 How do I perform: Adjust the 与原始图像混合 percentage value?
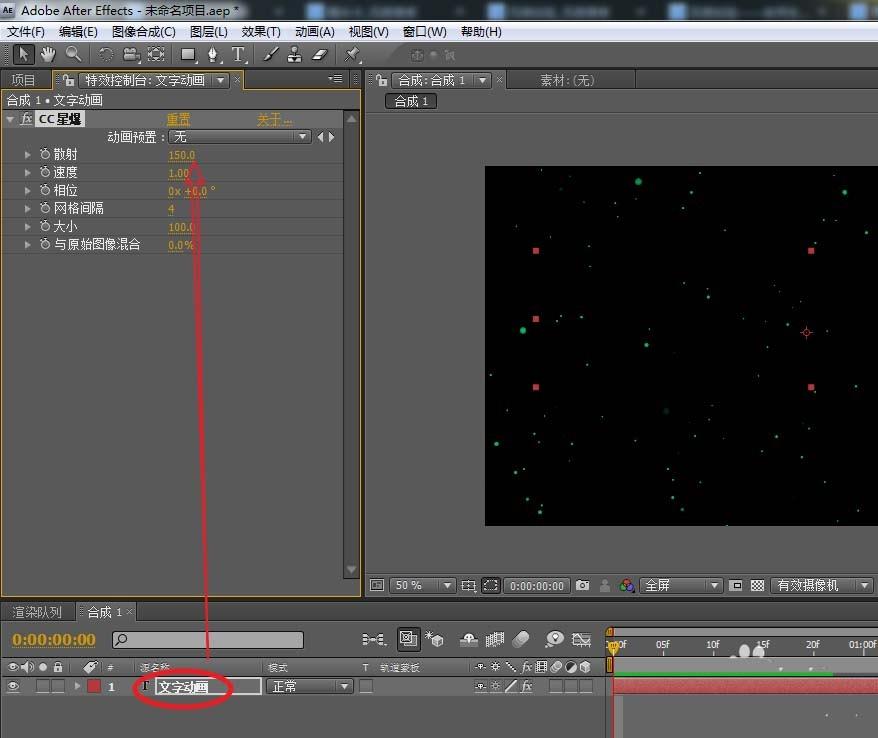(x=181, y=244)
